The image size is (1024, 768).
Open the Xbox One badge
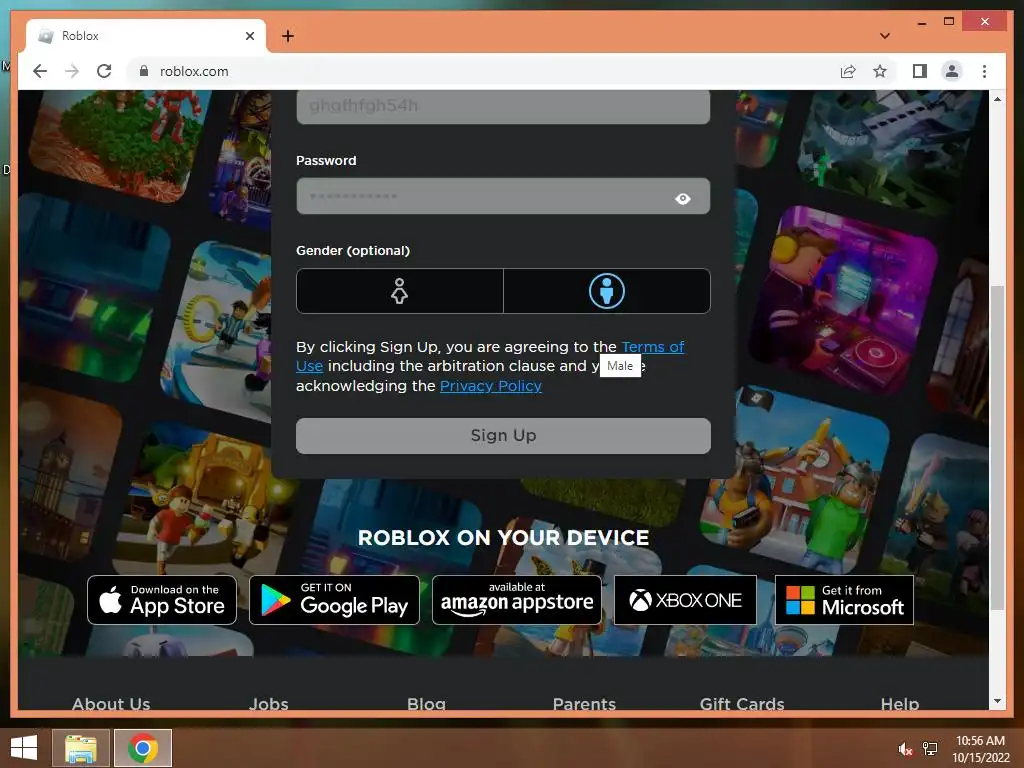point(685,600)
